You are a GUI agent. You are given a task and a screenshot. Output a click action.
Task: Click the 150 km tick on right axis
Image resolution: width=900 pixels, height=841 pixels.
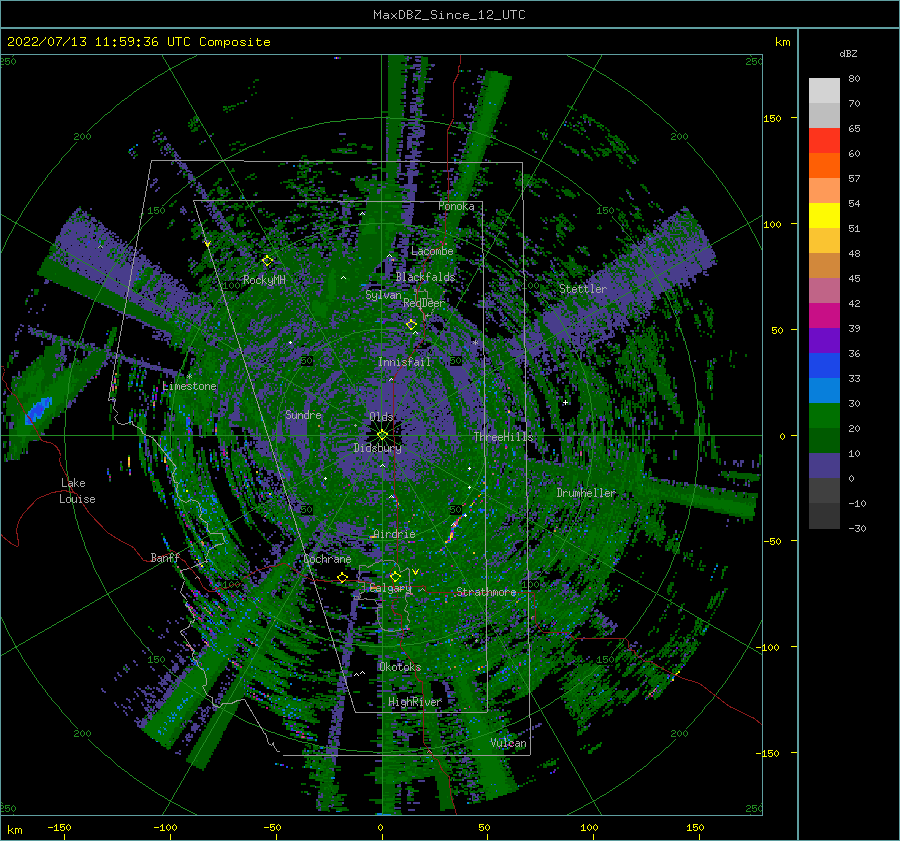click(772, 118)
